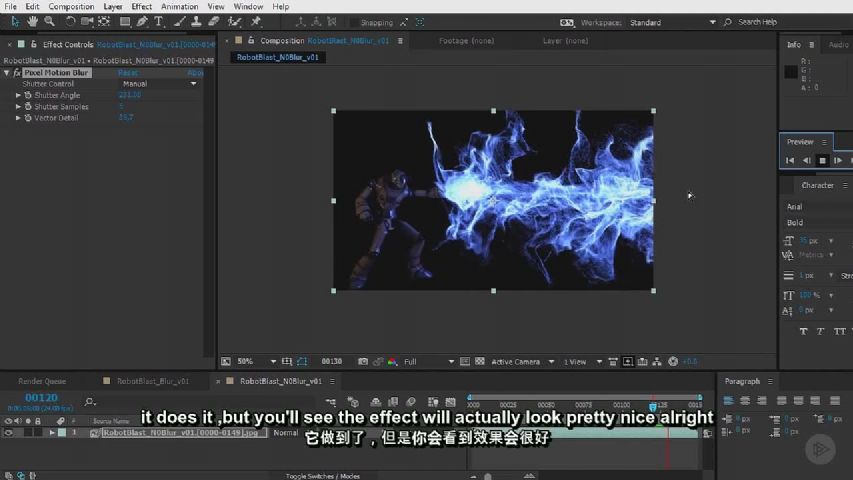The image size is (853, 480).
Task: Open the Animation menu
Action: coord(180,7)
